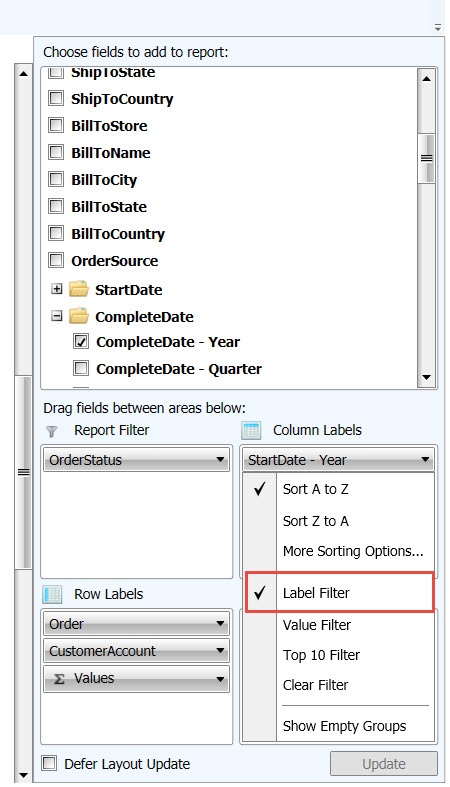Image resolution: width=450 pixels, height=787 pixels.
Task: Click the CompleteDate folder icon
Action: pos(79,316)
